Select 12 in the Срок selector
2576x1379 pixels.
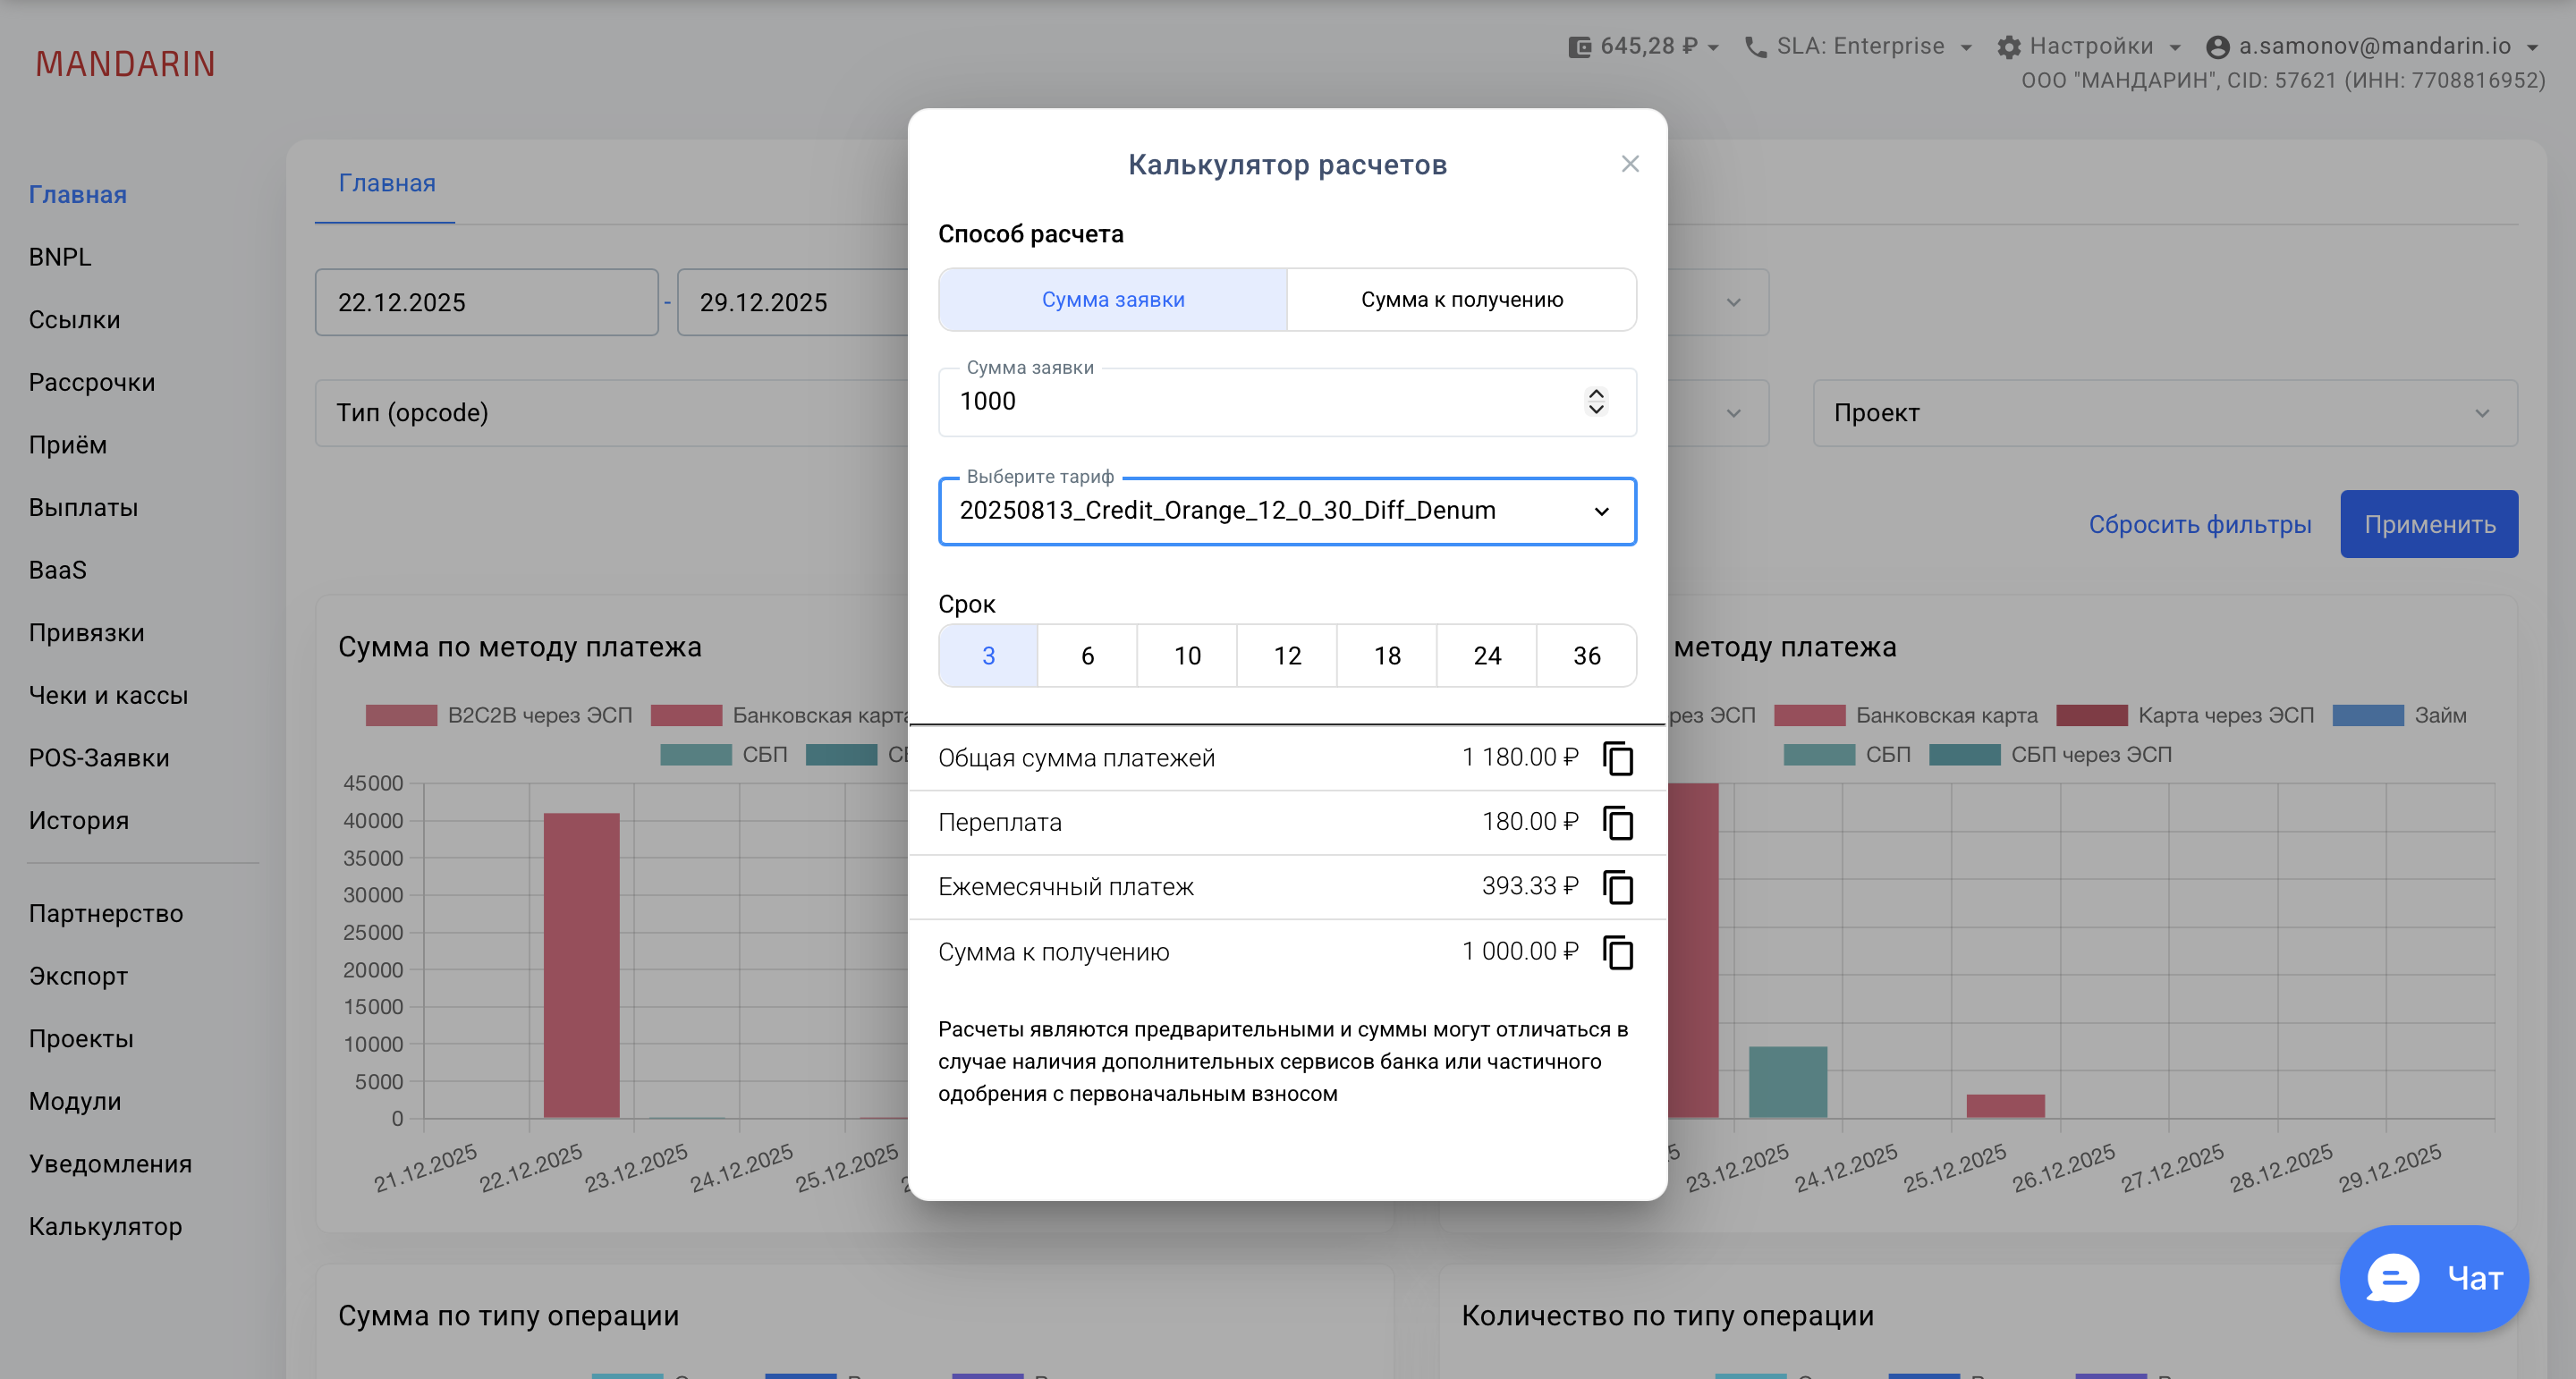click(x=1287, y=655)
